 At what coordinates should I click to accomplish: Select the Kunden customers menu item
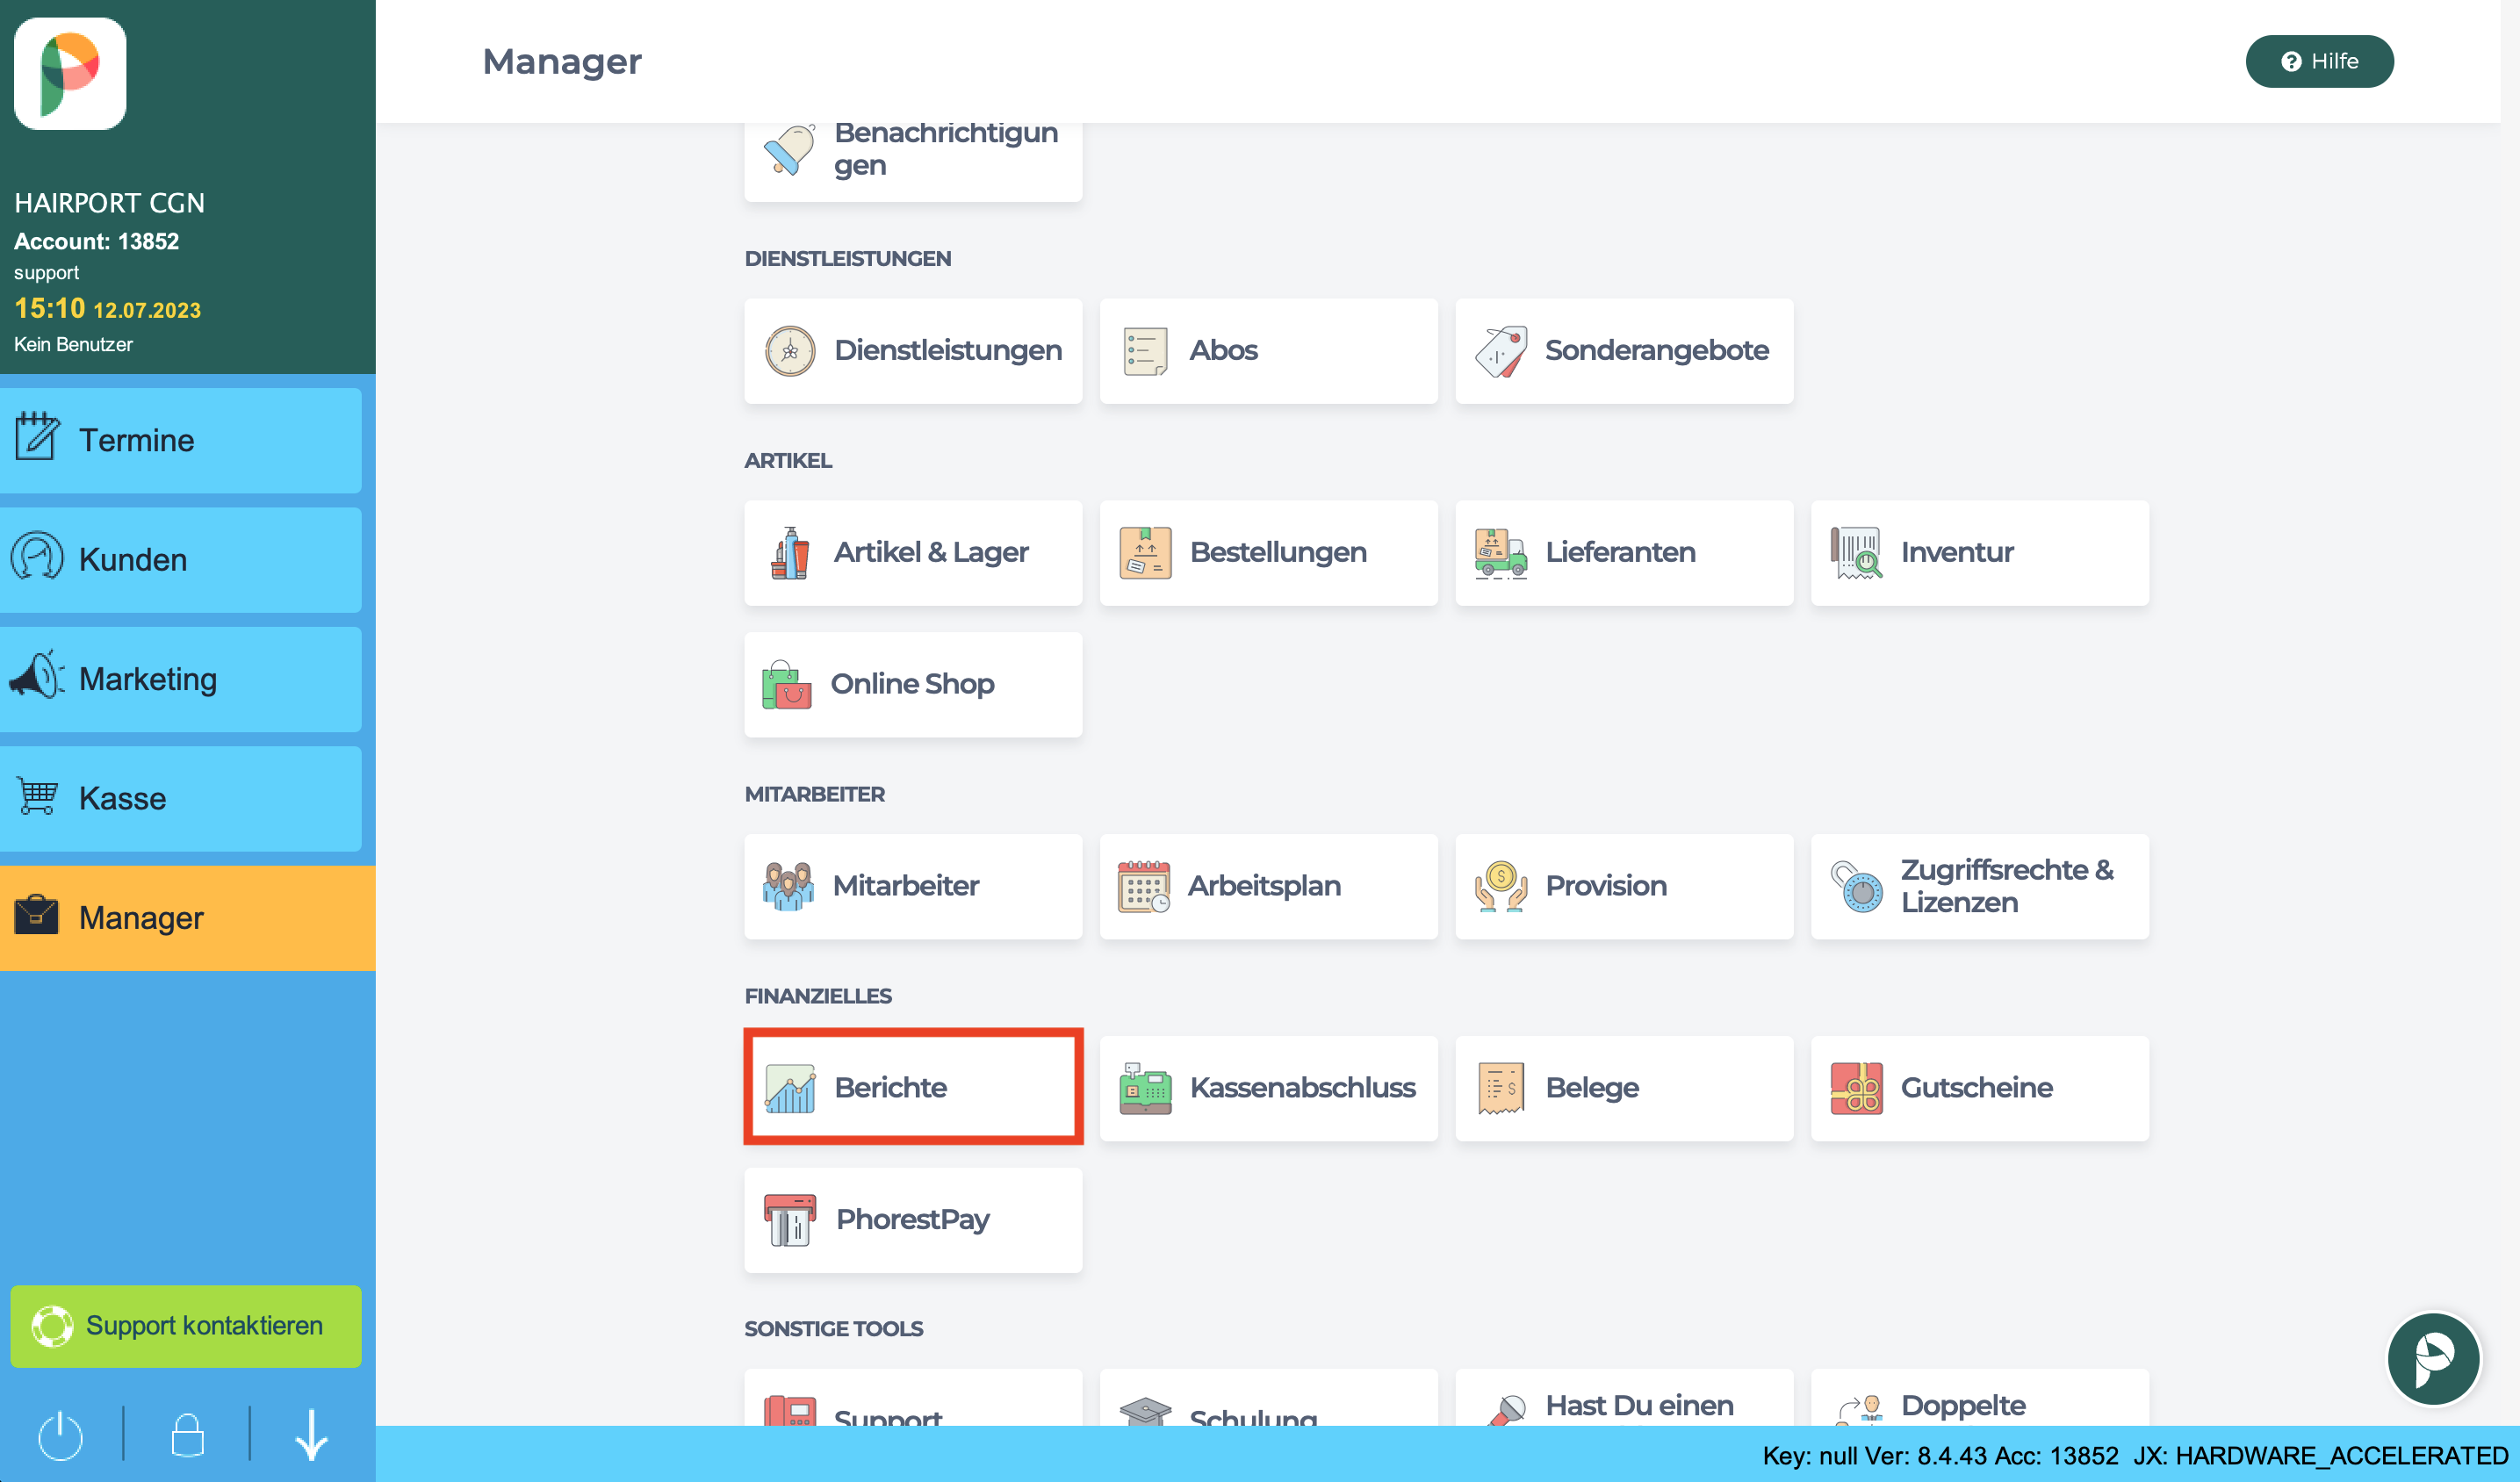tap(187, 558)
